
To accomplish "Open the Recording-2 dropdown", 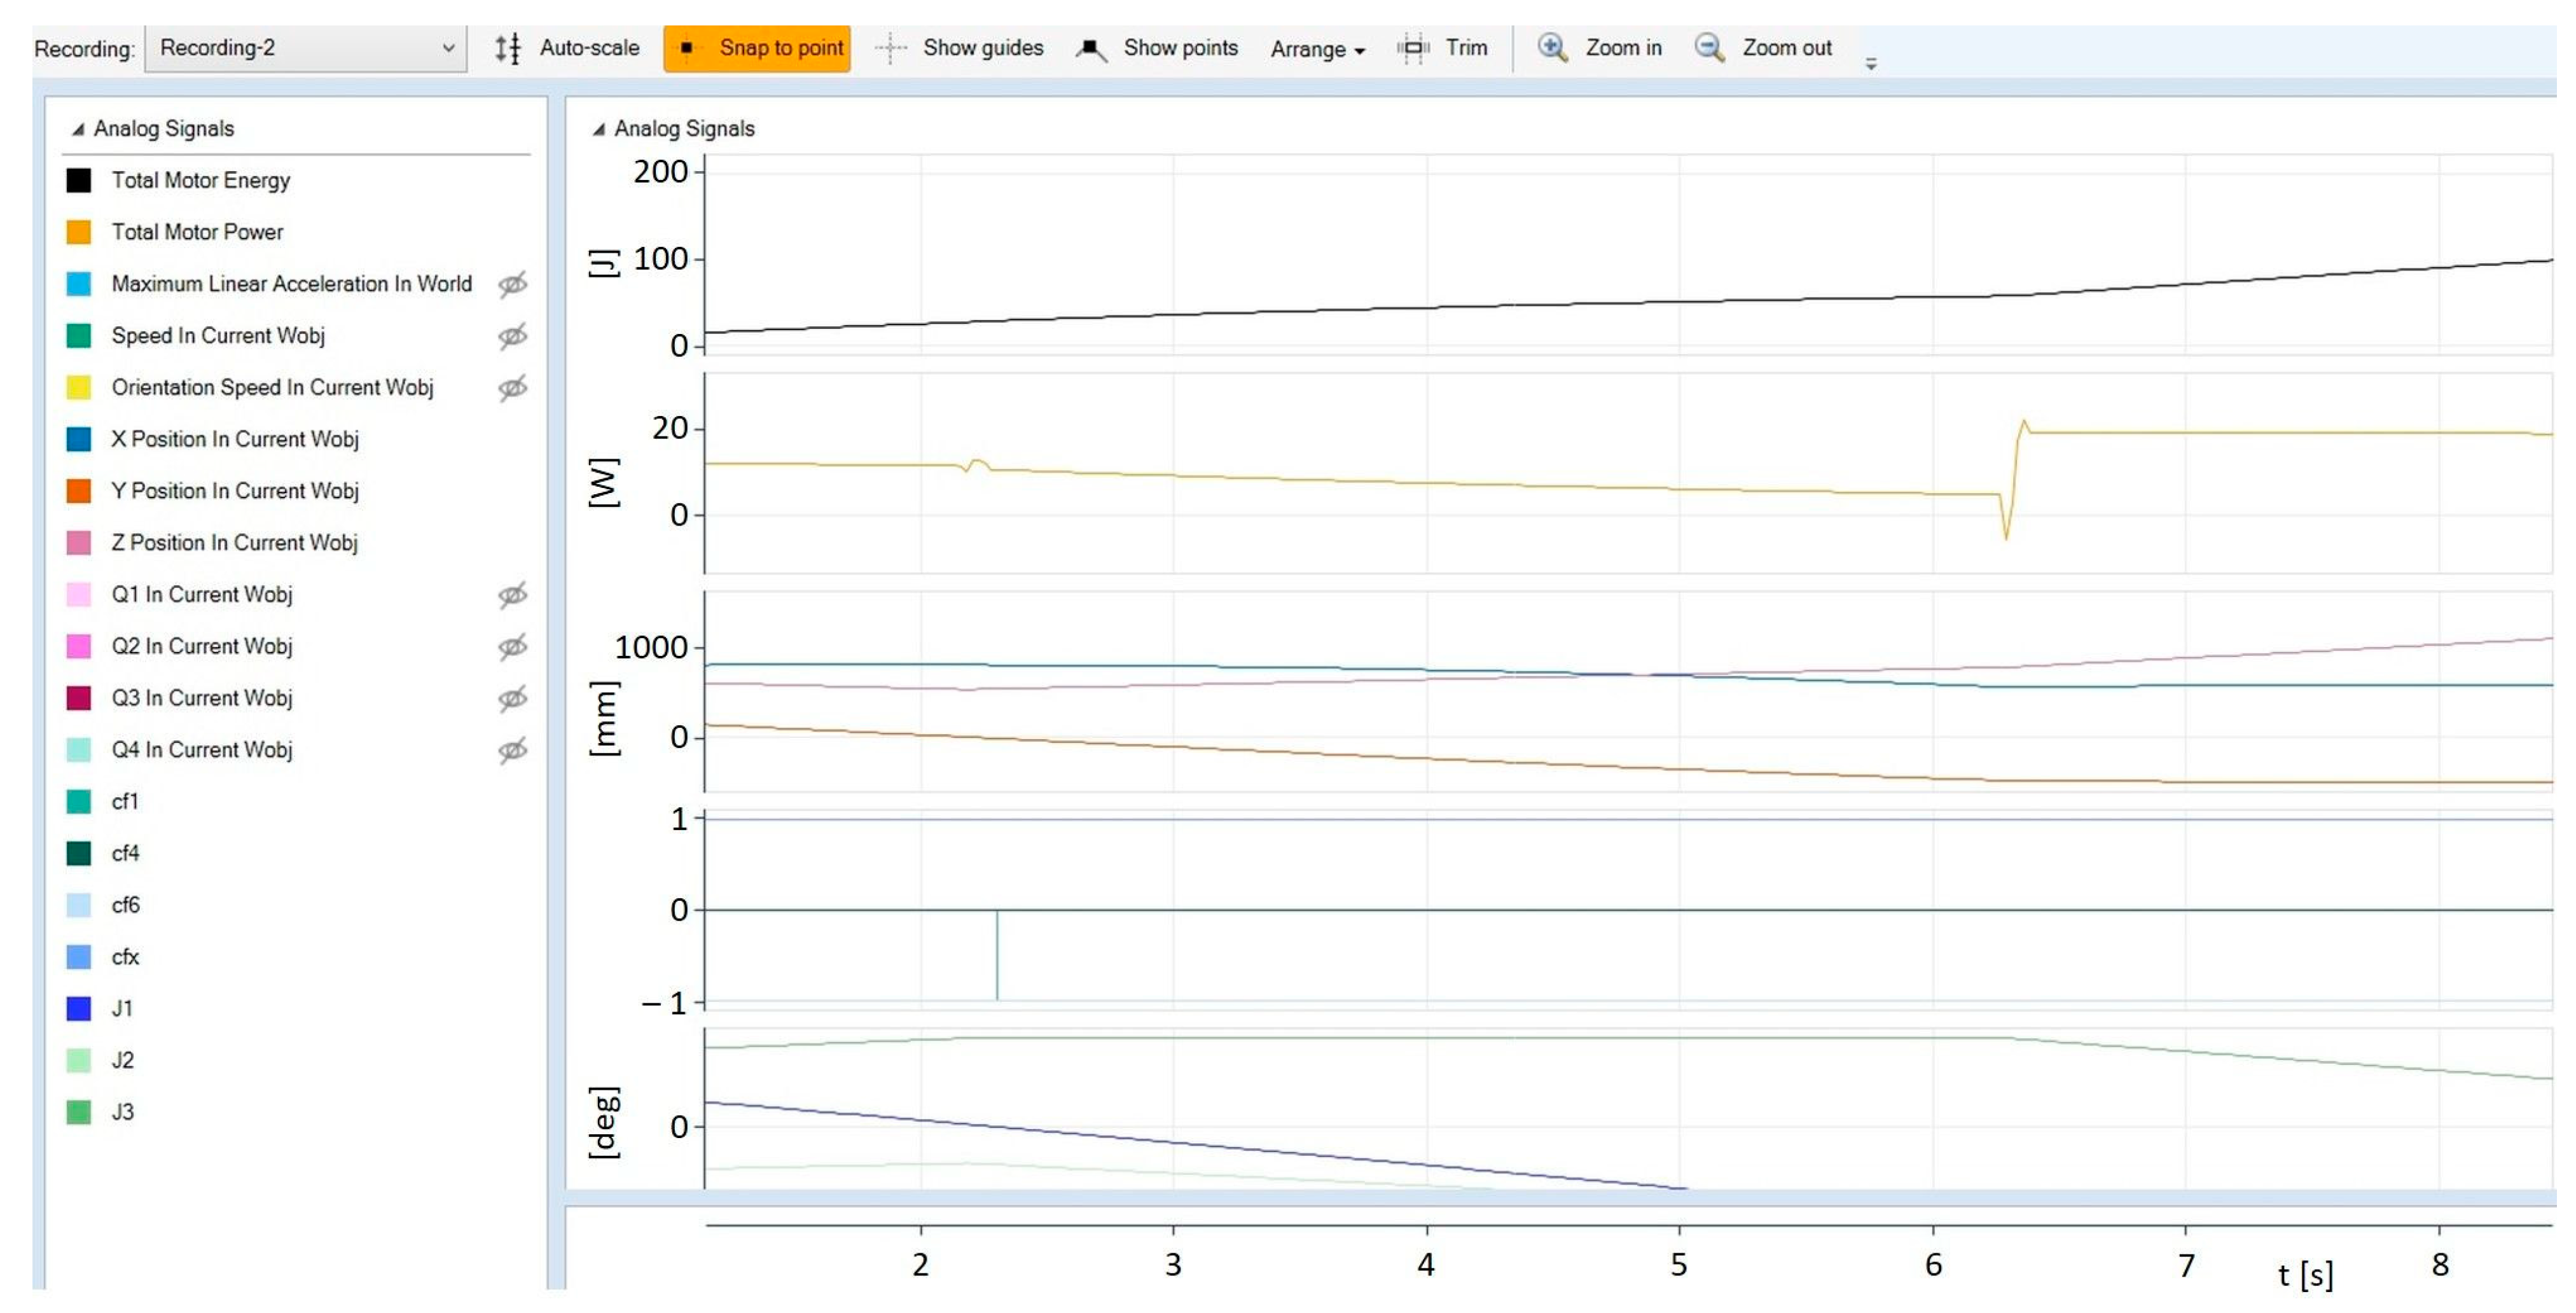I will click(x=305, y=48).
